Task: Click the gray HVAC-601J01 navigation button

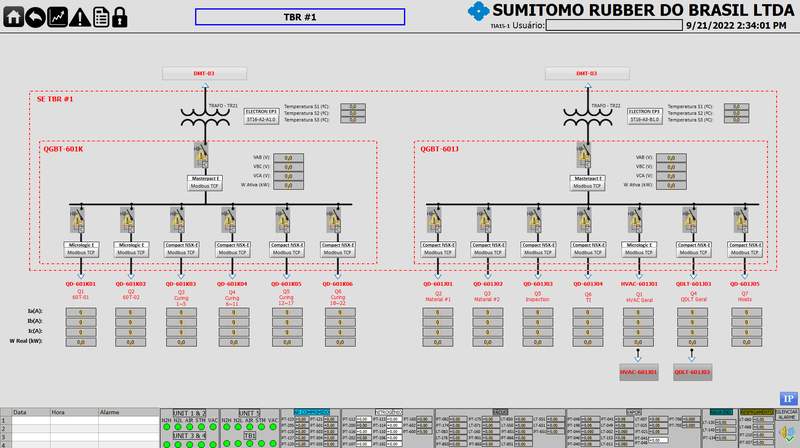Action: [x=638, y=372]
